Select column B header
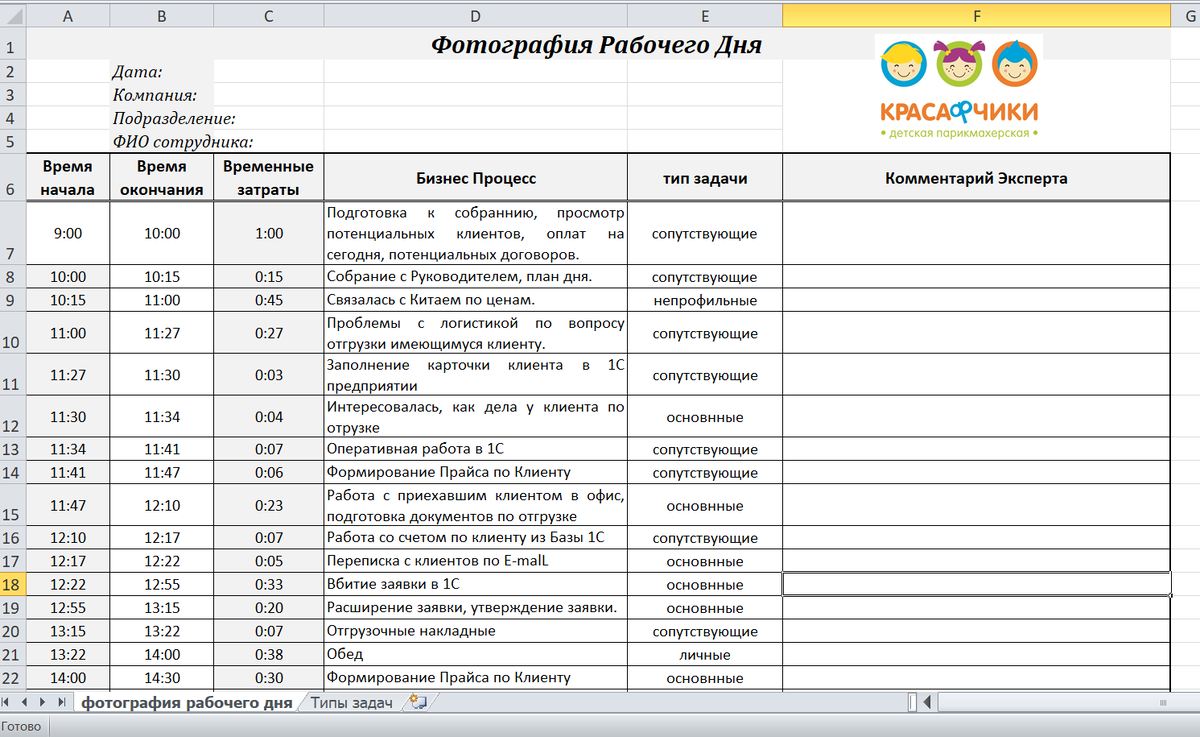Image resolution: width=1200 pixels, height=737 pixels. (x=162, y=15)
